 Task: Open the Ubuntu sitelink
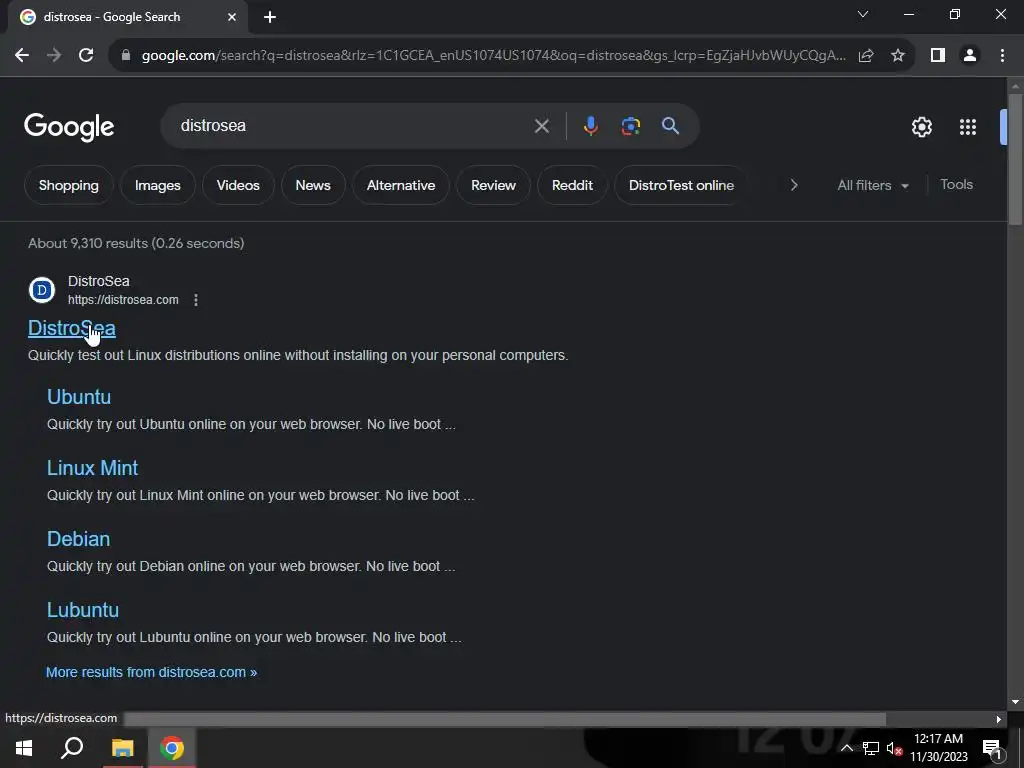point(79,397)
